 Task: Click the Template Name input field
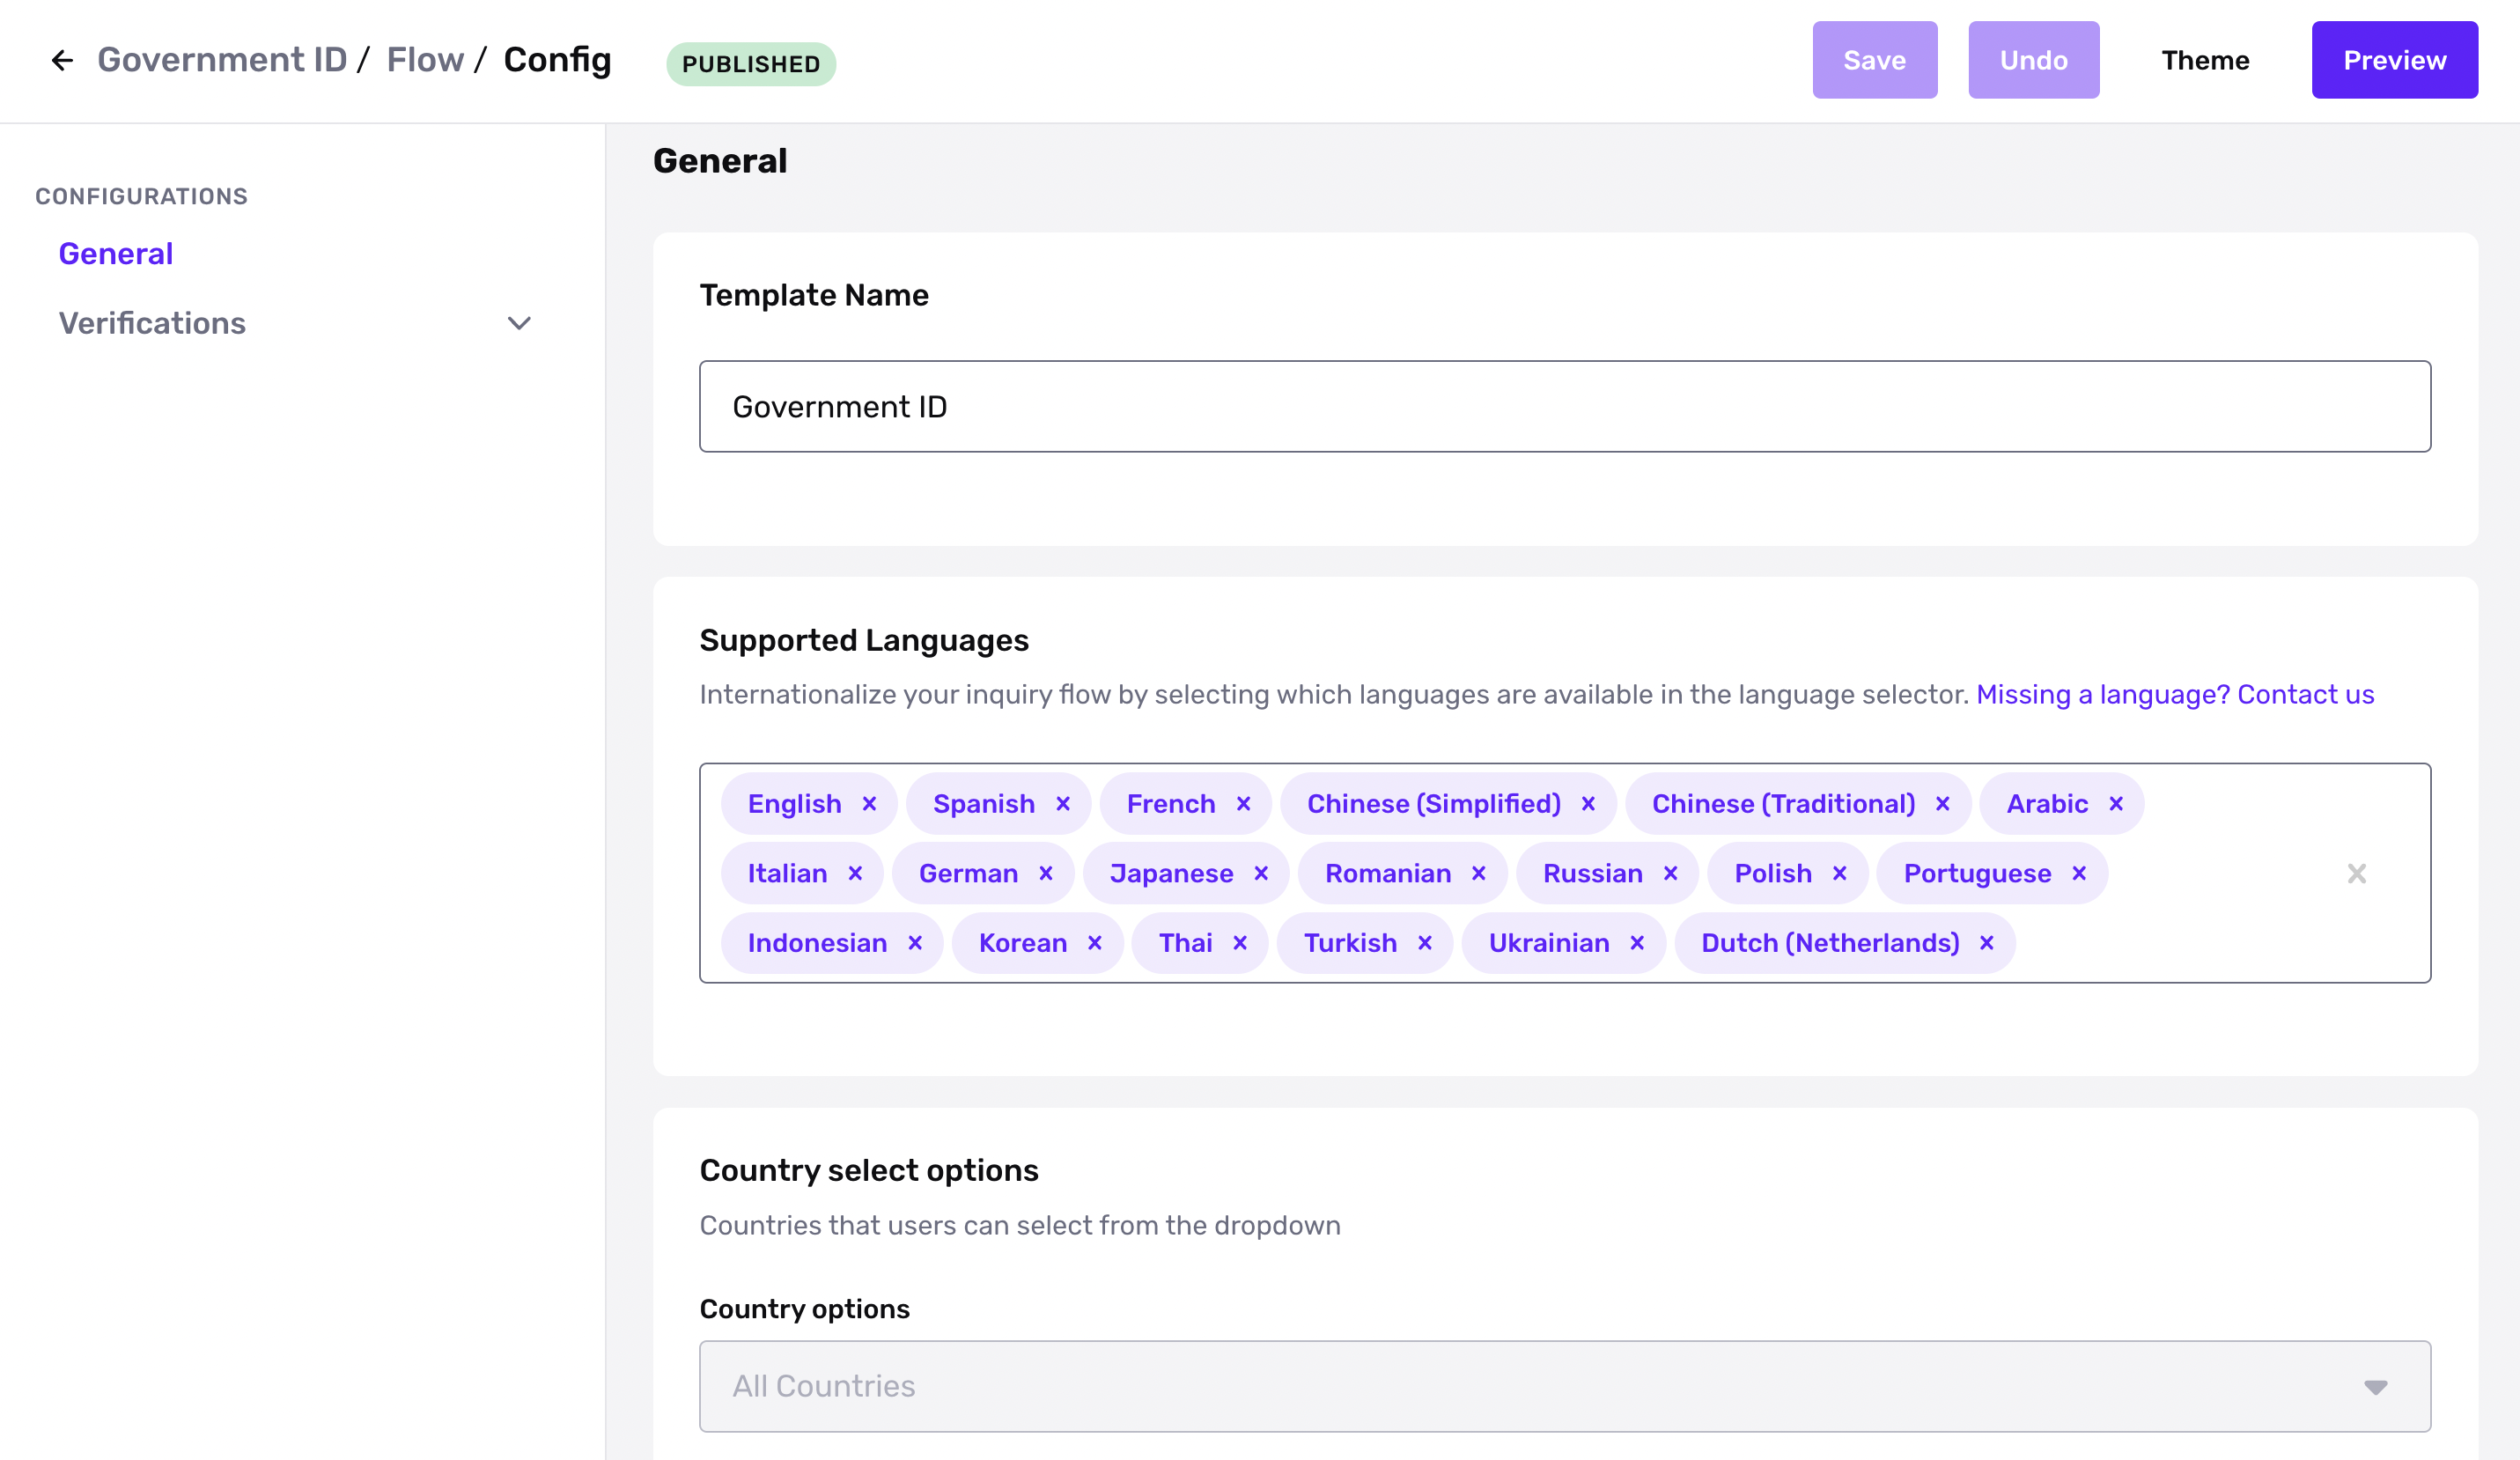pyautogui.click(x=1564, y=407)
